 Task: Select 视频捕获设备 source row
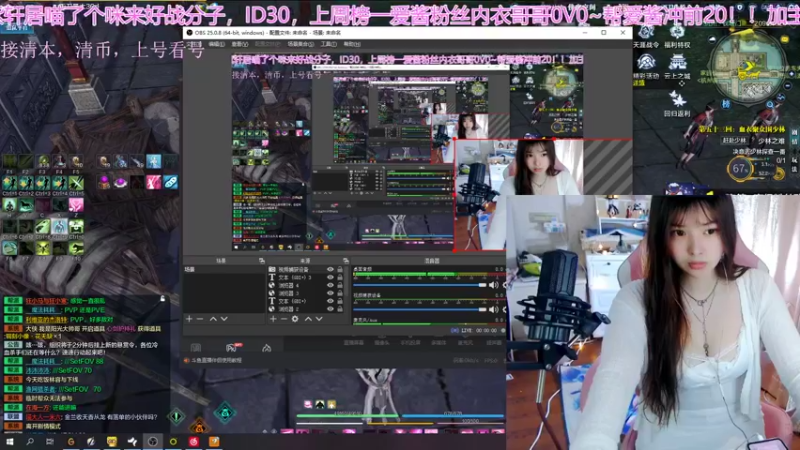pos(306,269)
